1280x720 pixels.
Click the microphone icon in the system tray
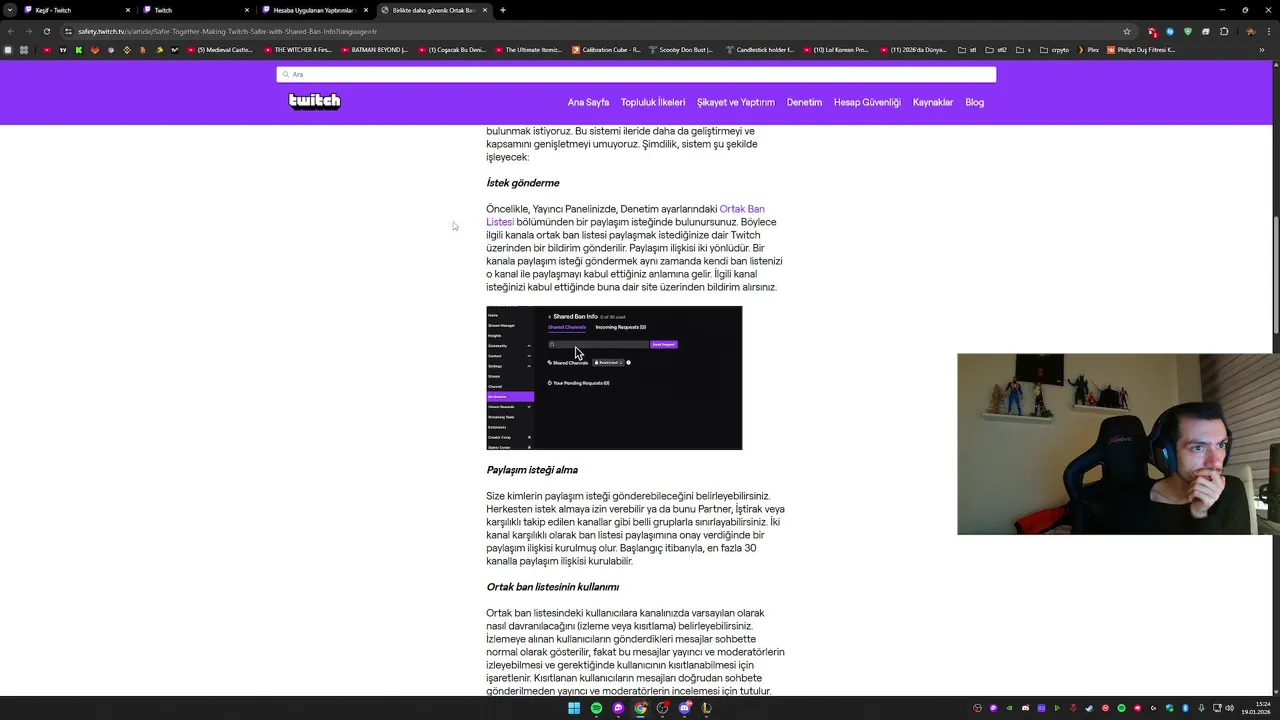[x=1201, y=708]
